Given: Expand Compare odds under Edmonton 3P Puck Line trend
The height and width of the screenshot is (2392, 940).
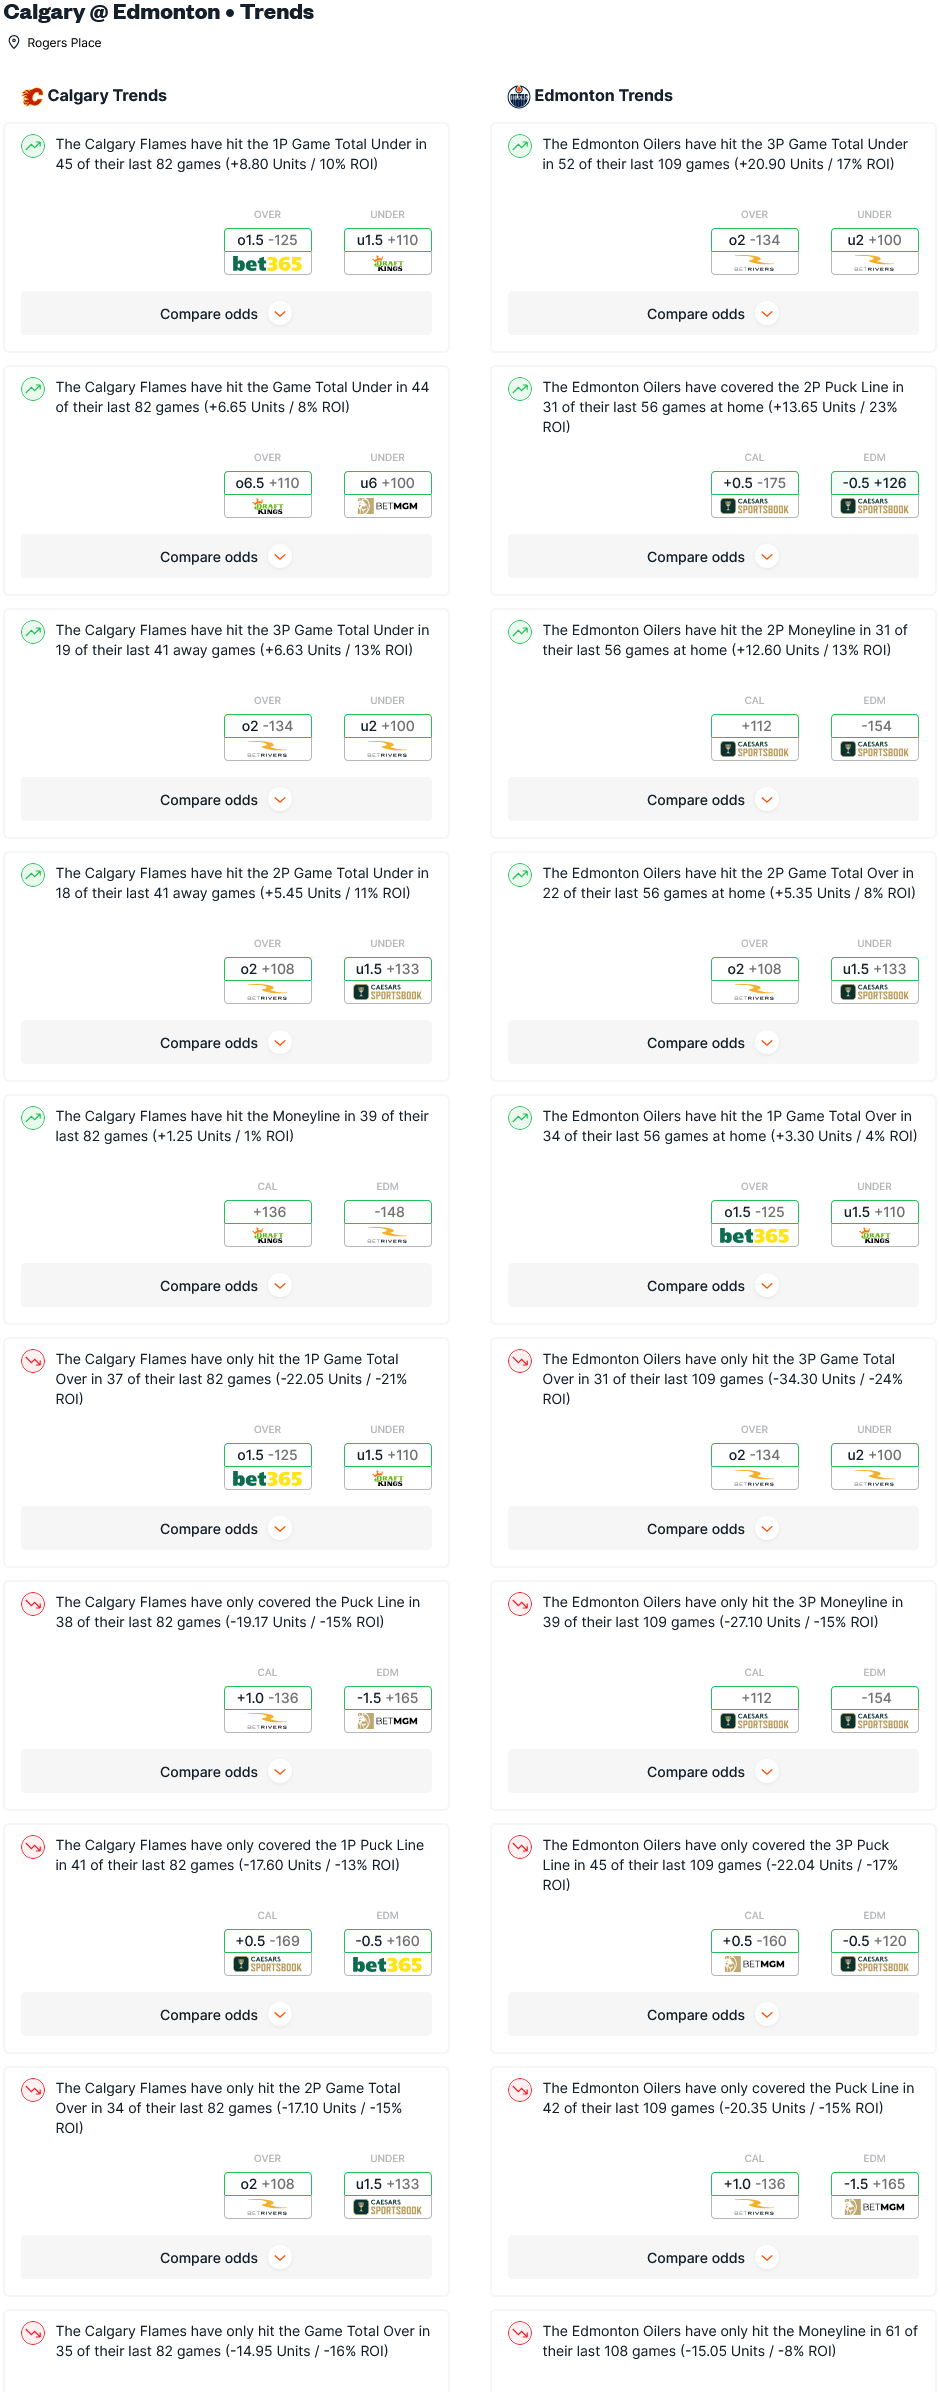Looking at the screenshot, I should pyautogui.click(x=713, y=2015).
